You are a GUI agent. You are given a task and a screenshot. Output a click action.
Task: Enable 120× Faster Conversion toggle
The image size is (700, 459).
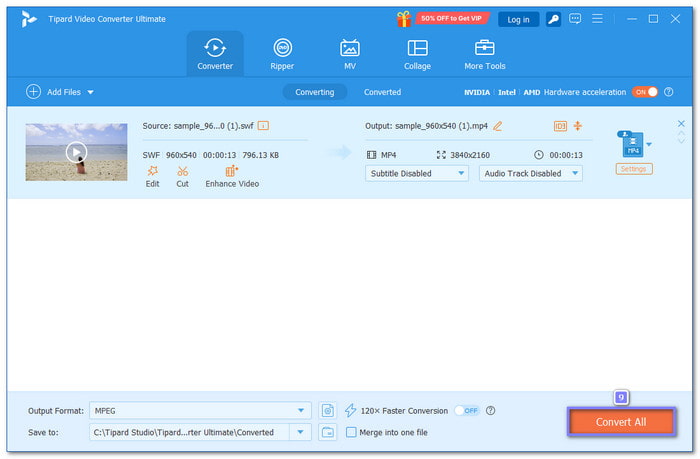click(465, 410)
